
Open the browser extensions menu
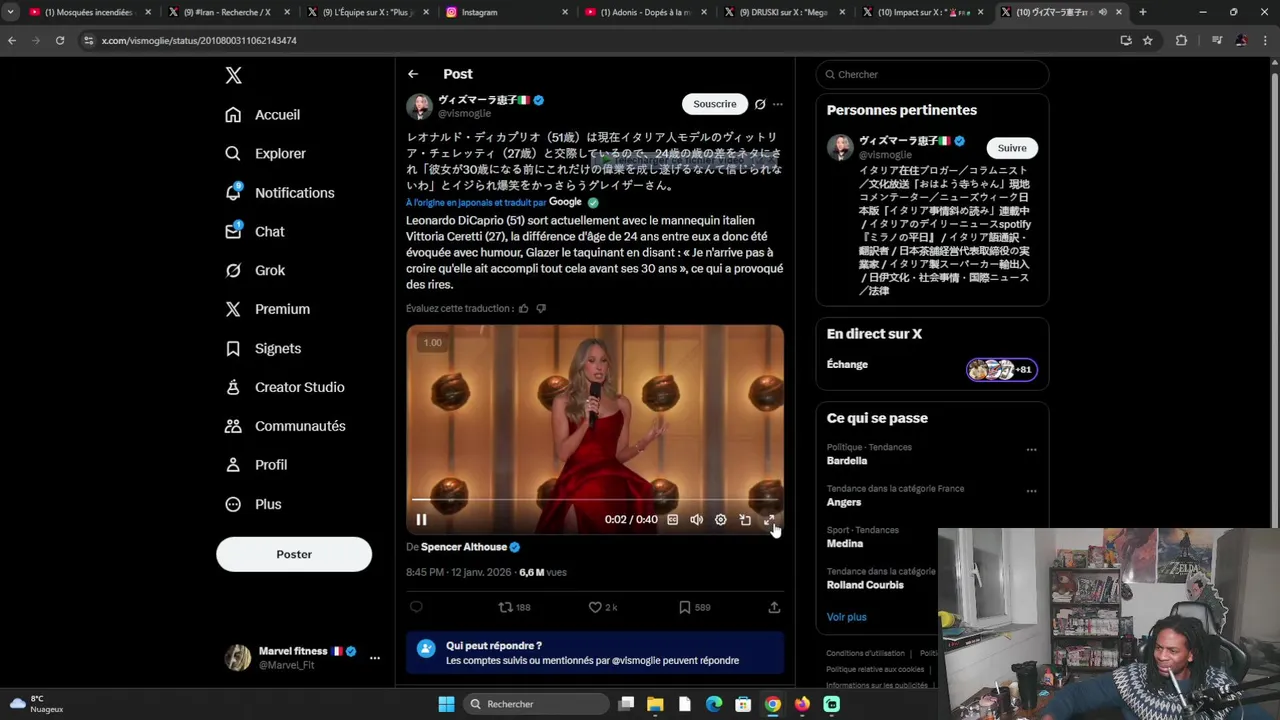point(1181,40)
